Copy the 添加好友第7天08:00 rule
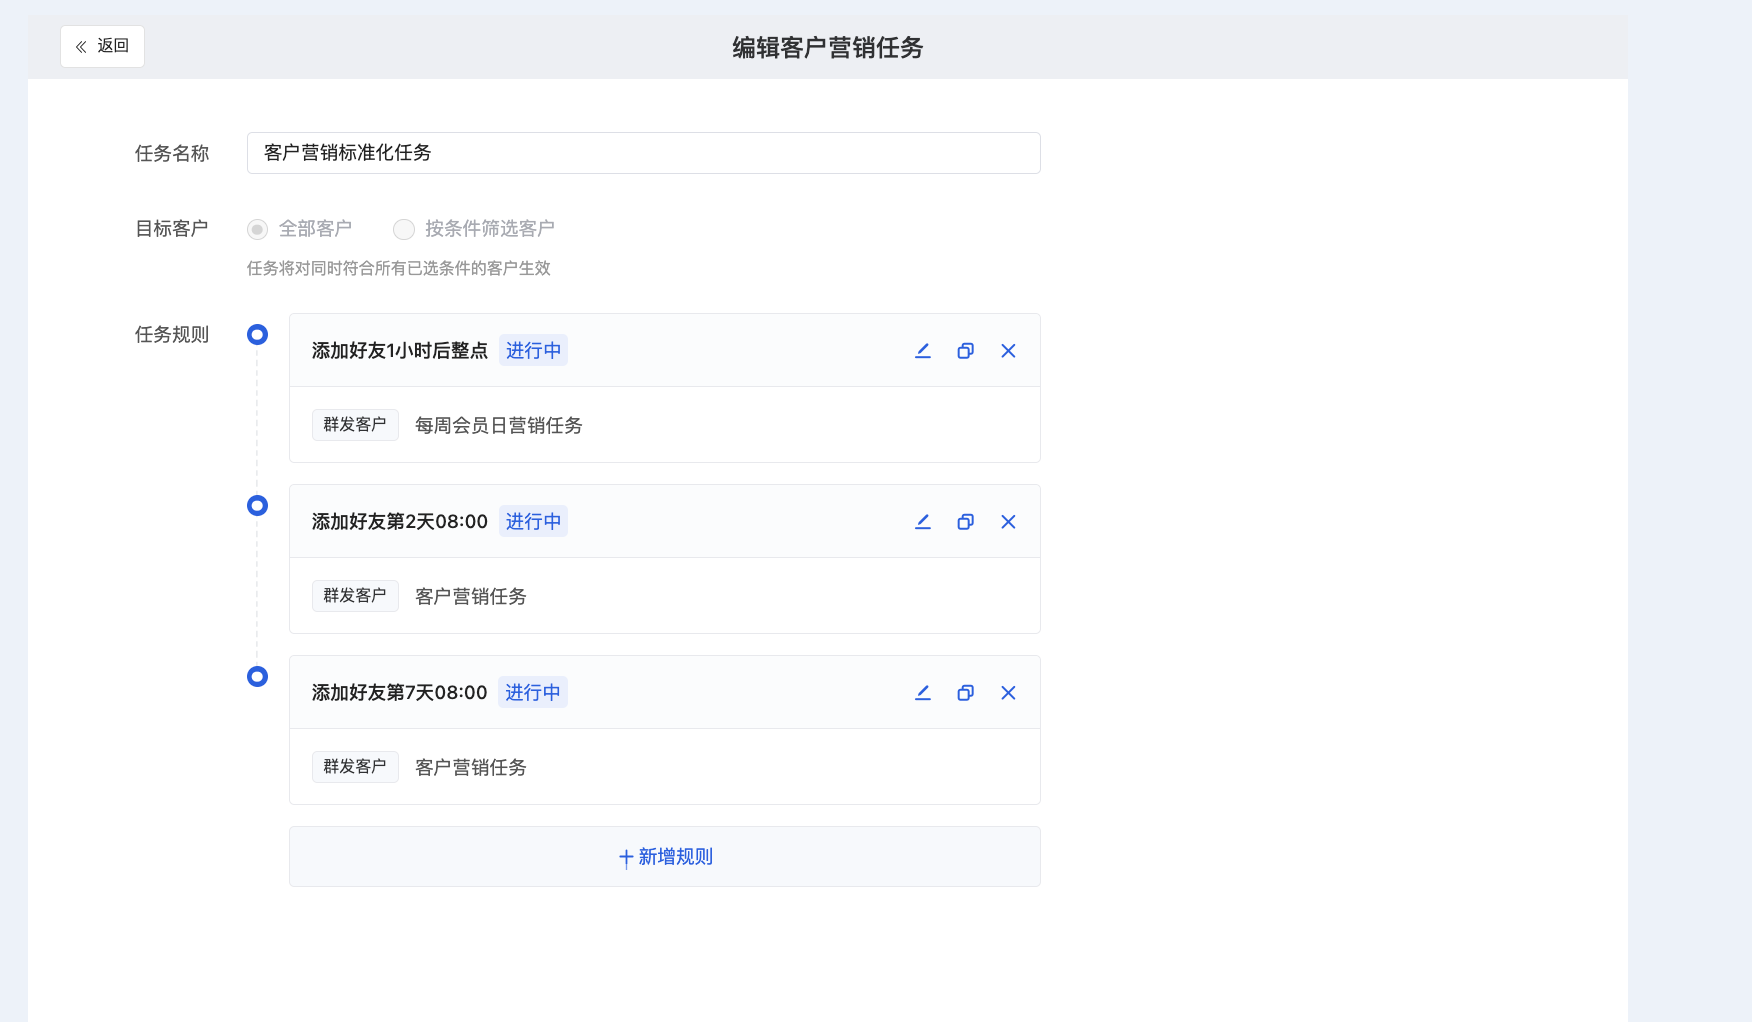1752x1022 pixels. (965, 693)
